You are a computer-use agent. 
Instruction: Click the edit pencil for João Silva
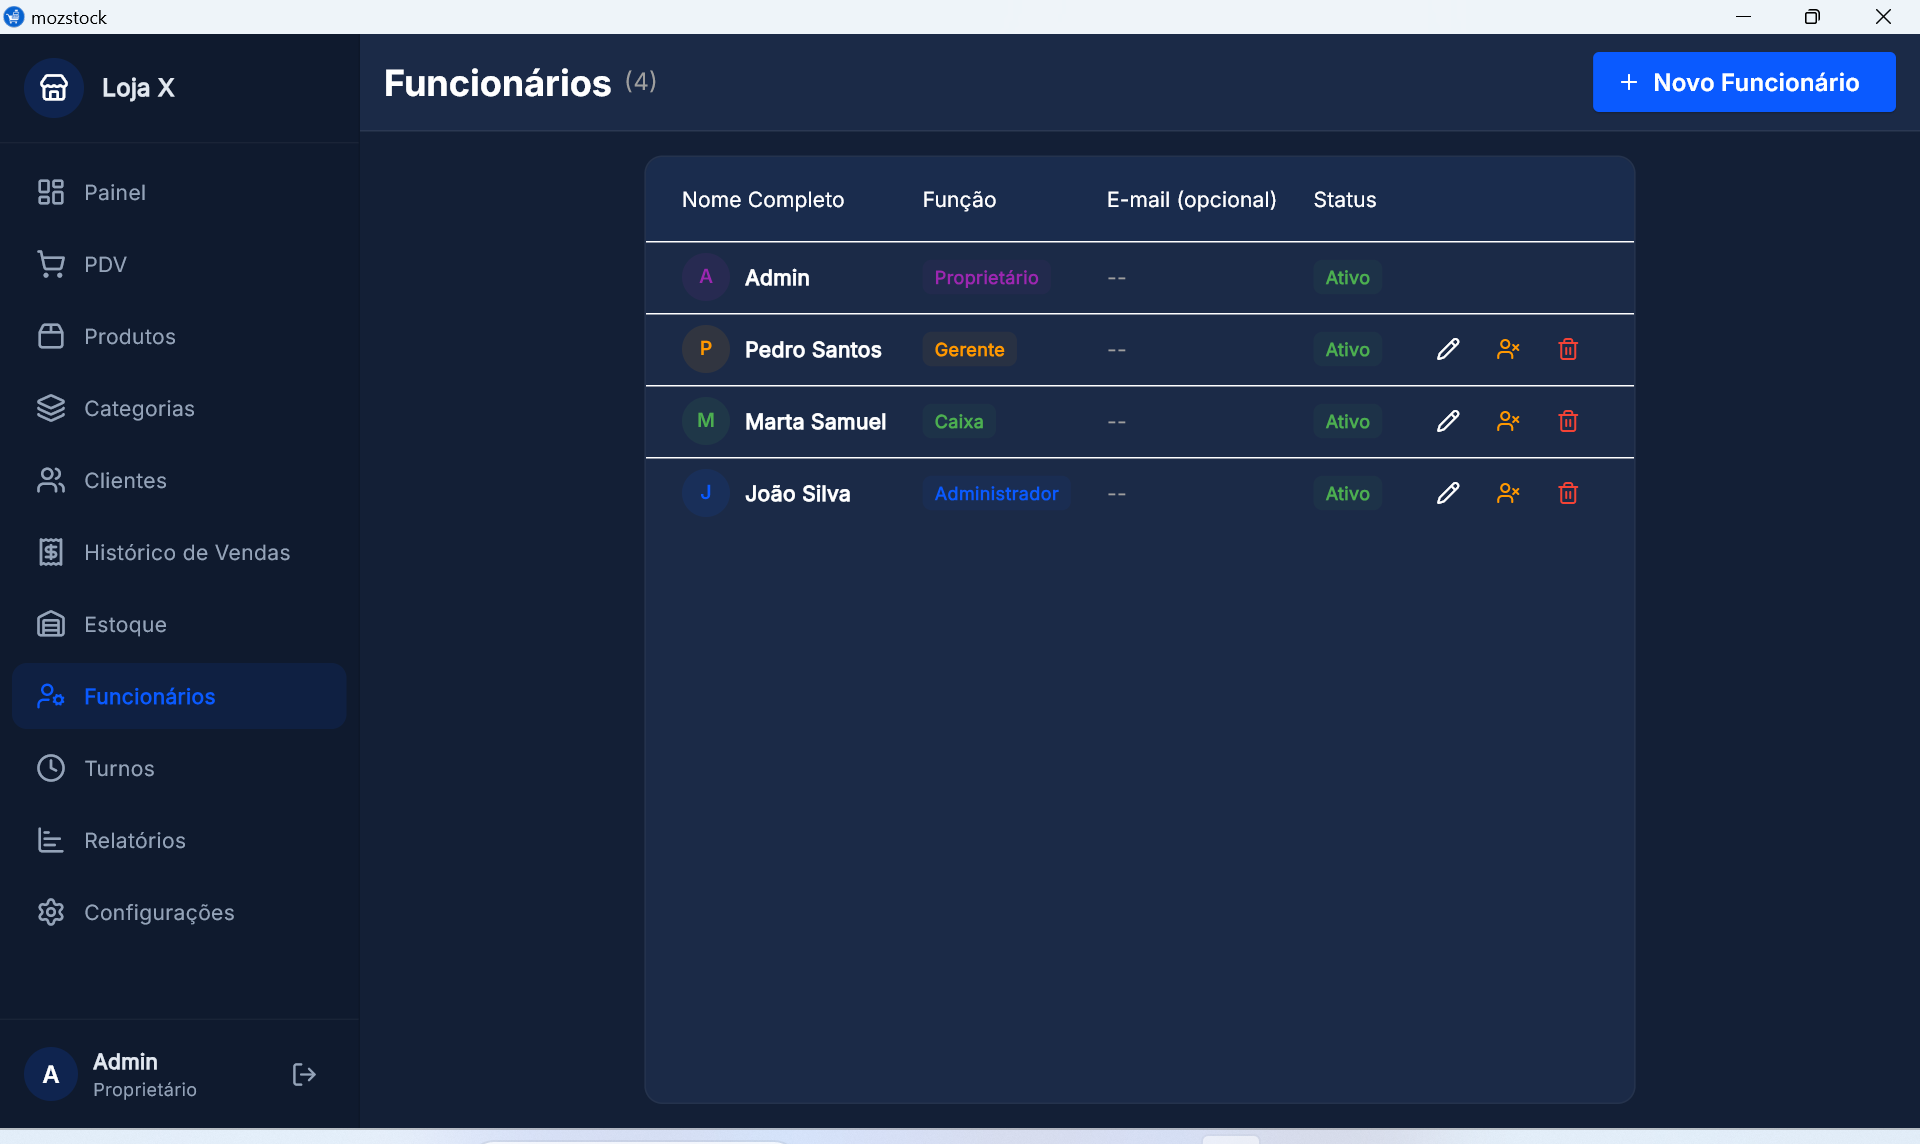click(x=1447, y=493)
